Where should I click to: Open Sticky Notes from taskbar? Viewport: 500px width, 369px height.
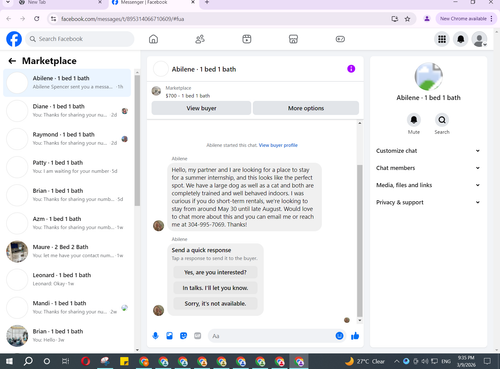(124, 361)
